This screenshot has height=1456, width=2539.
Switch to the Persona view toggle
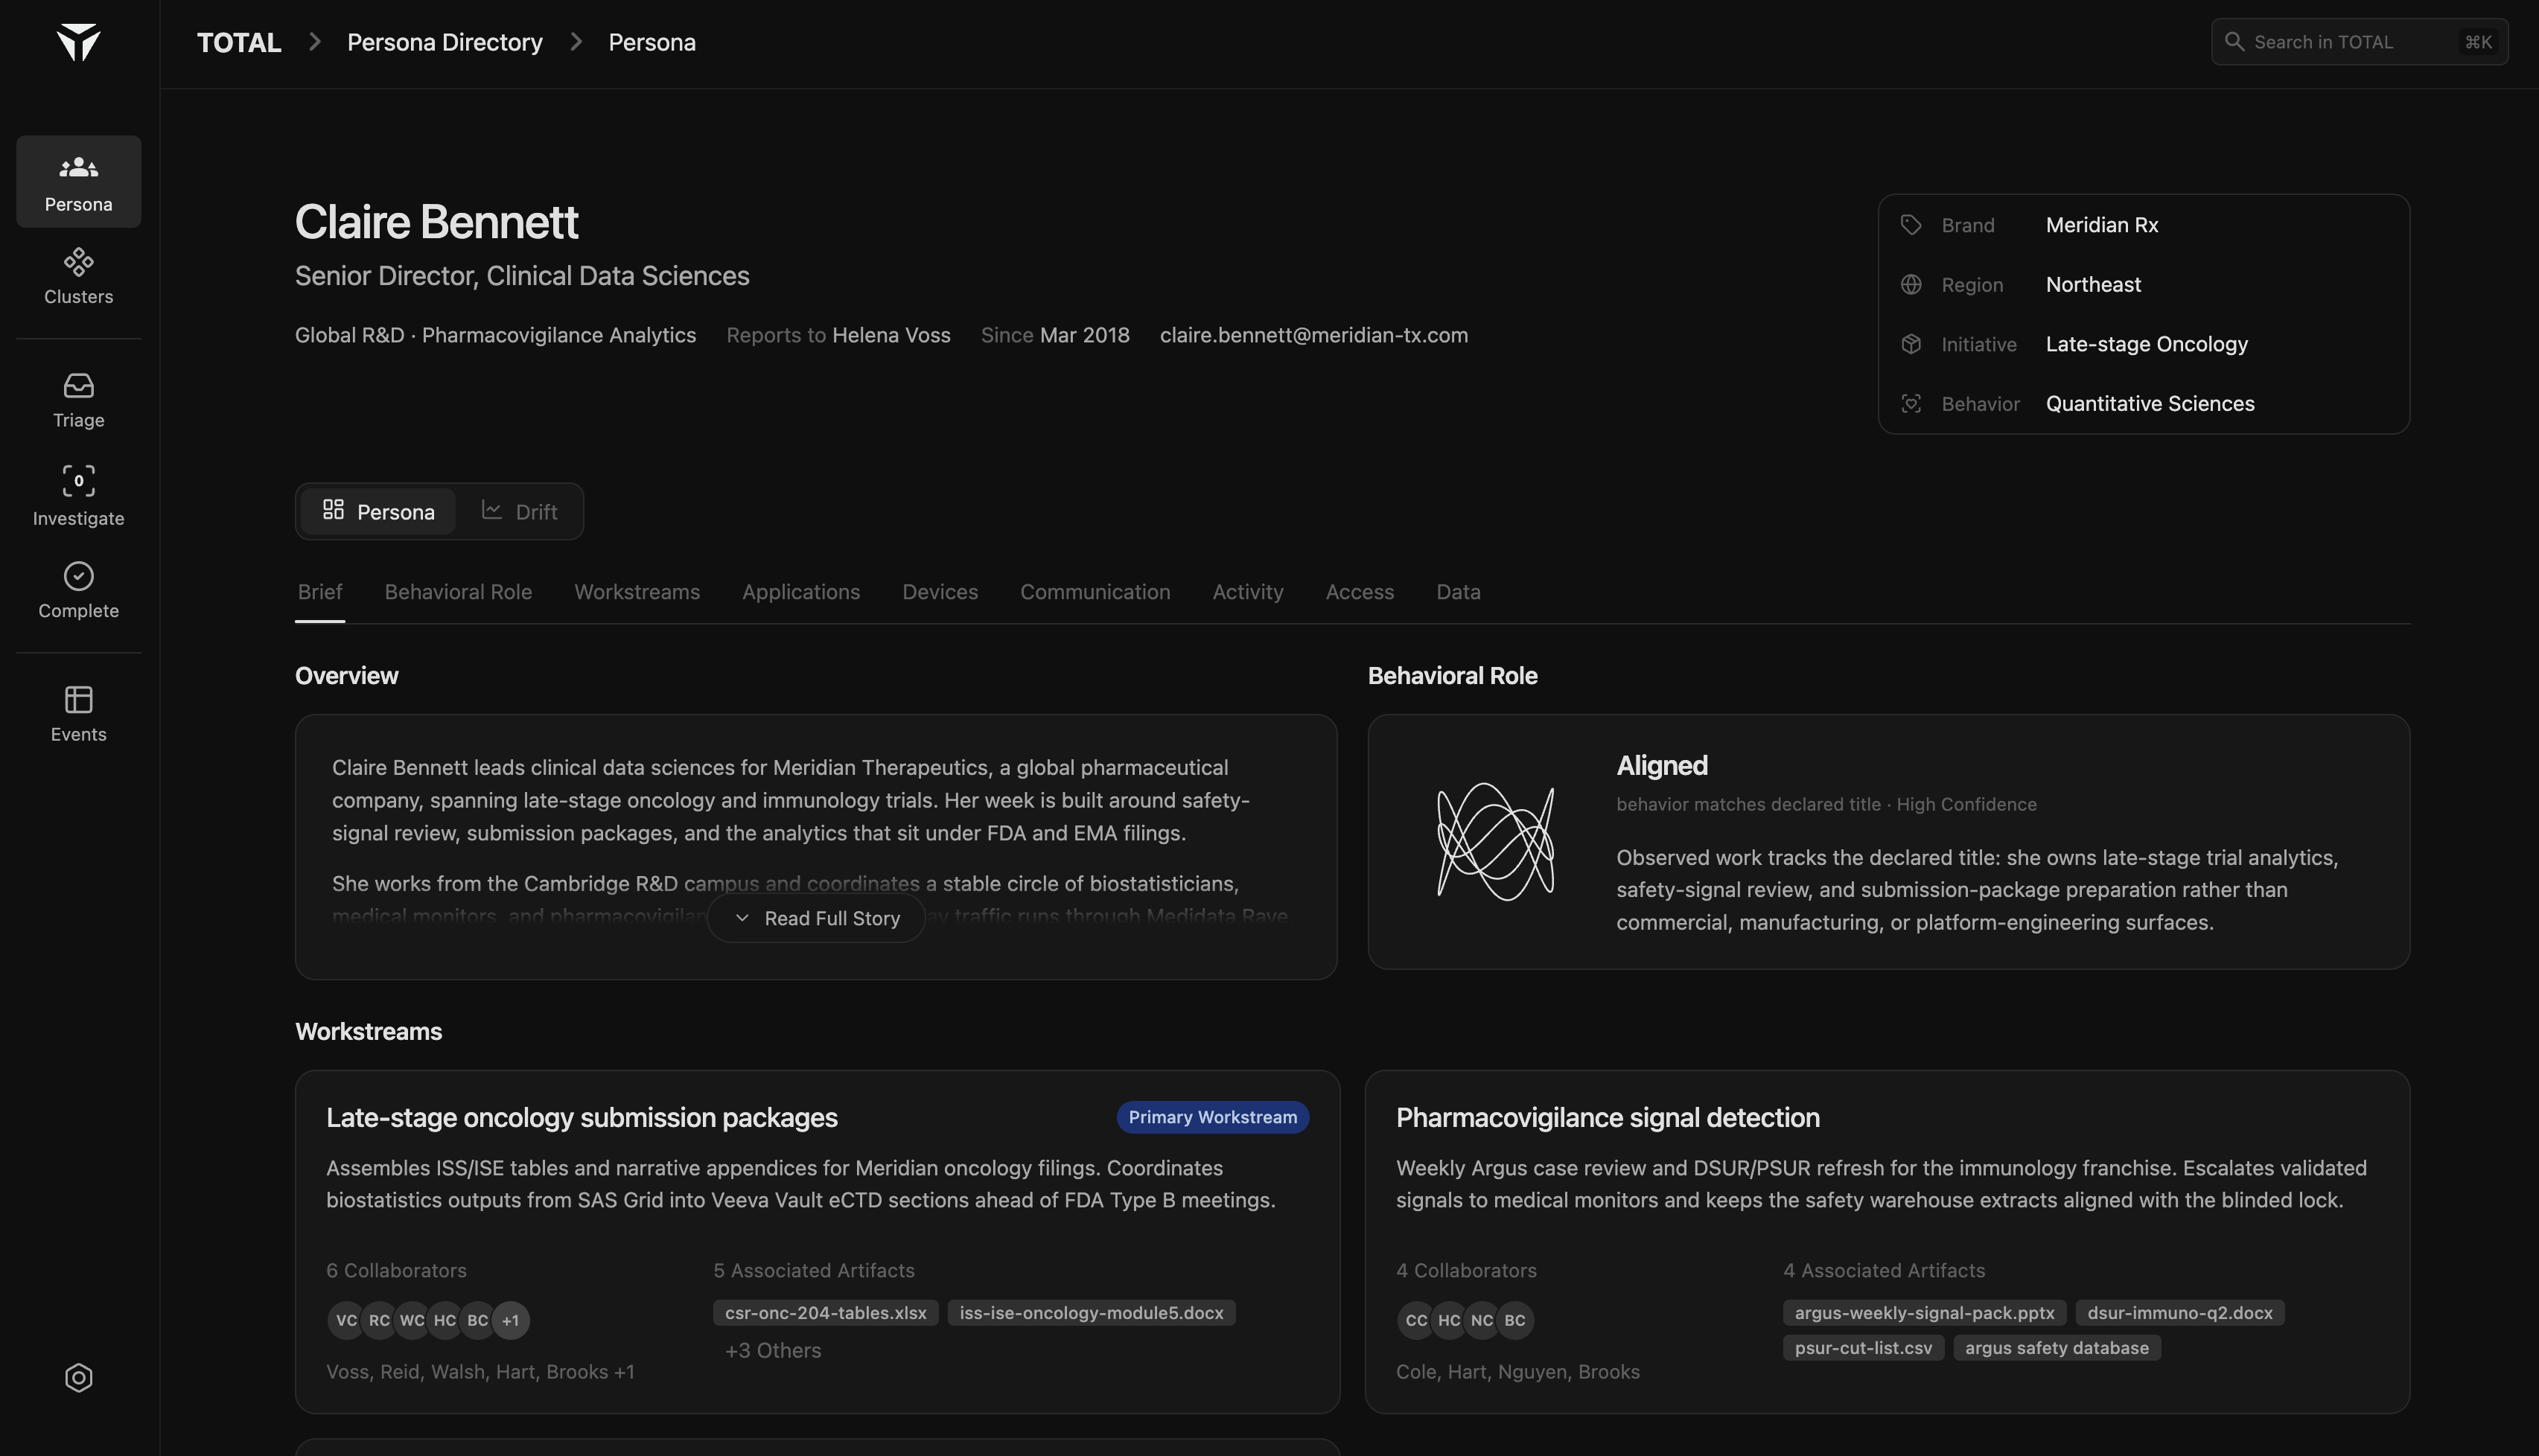click(x=378, y=511)
